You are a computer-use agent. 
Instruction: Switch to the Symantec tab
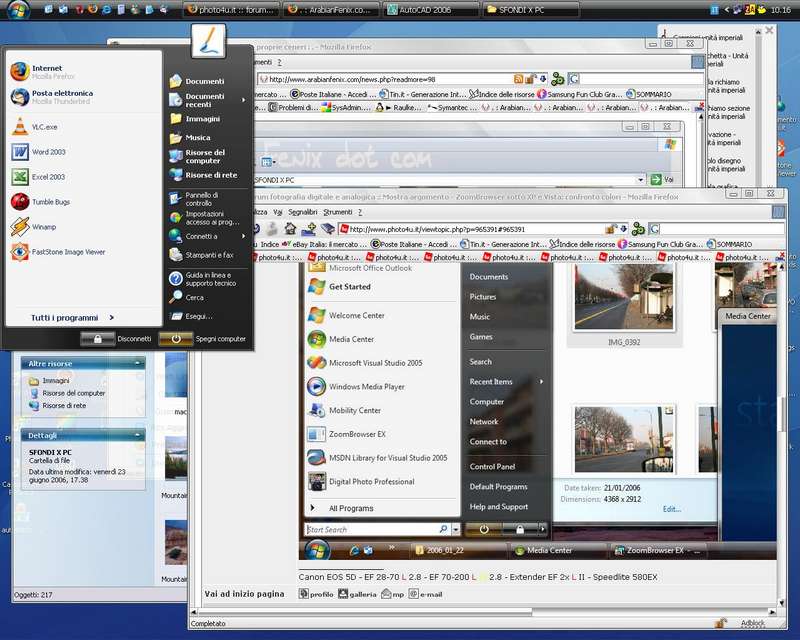point(451,108)
